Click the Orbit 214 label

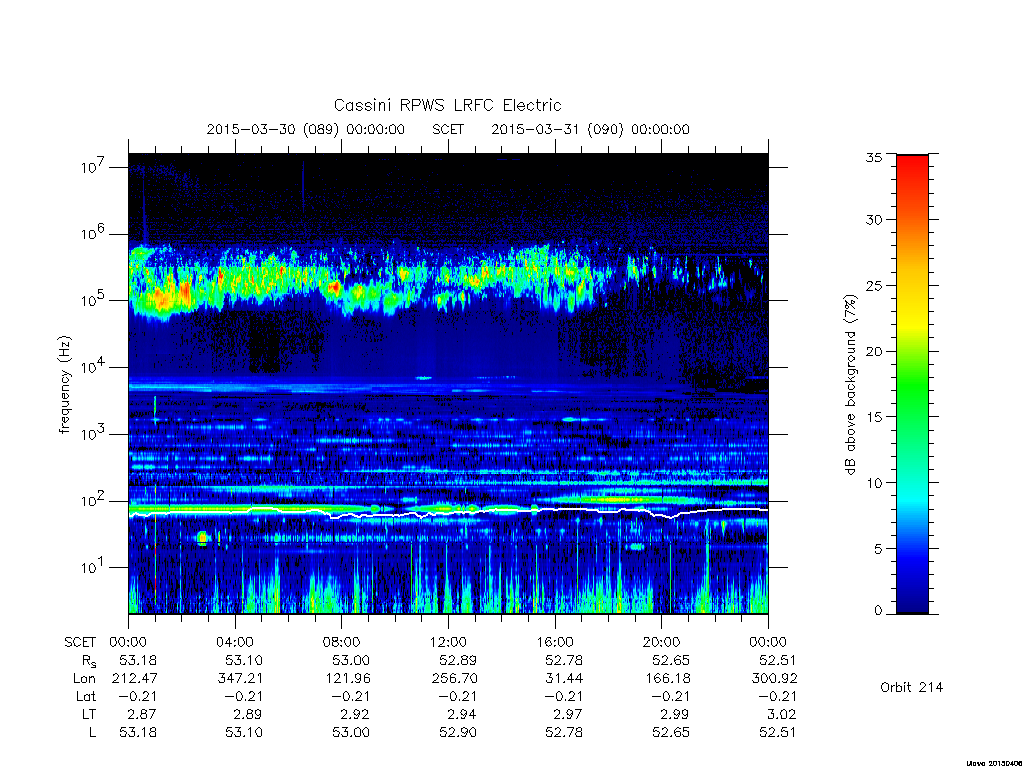click(x=911, y=687)
